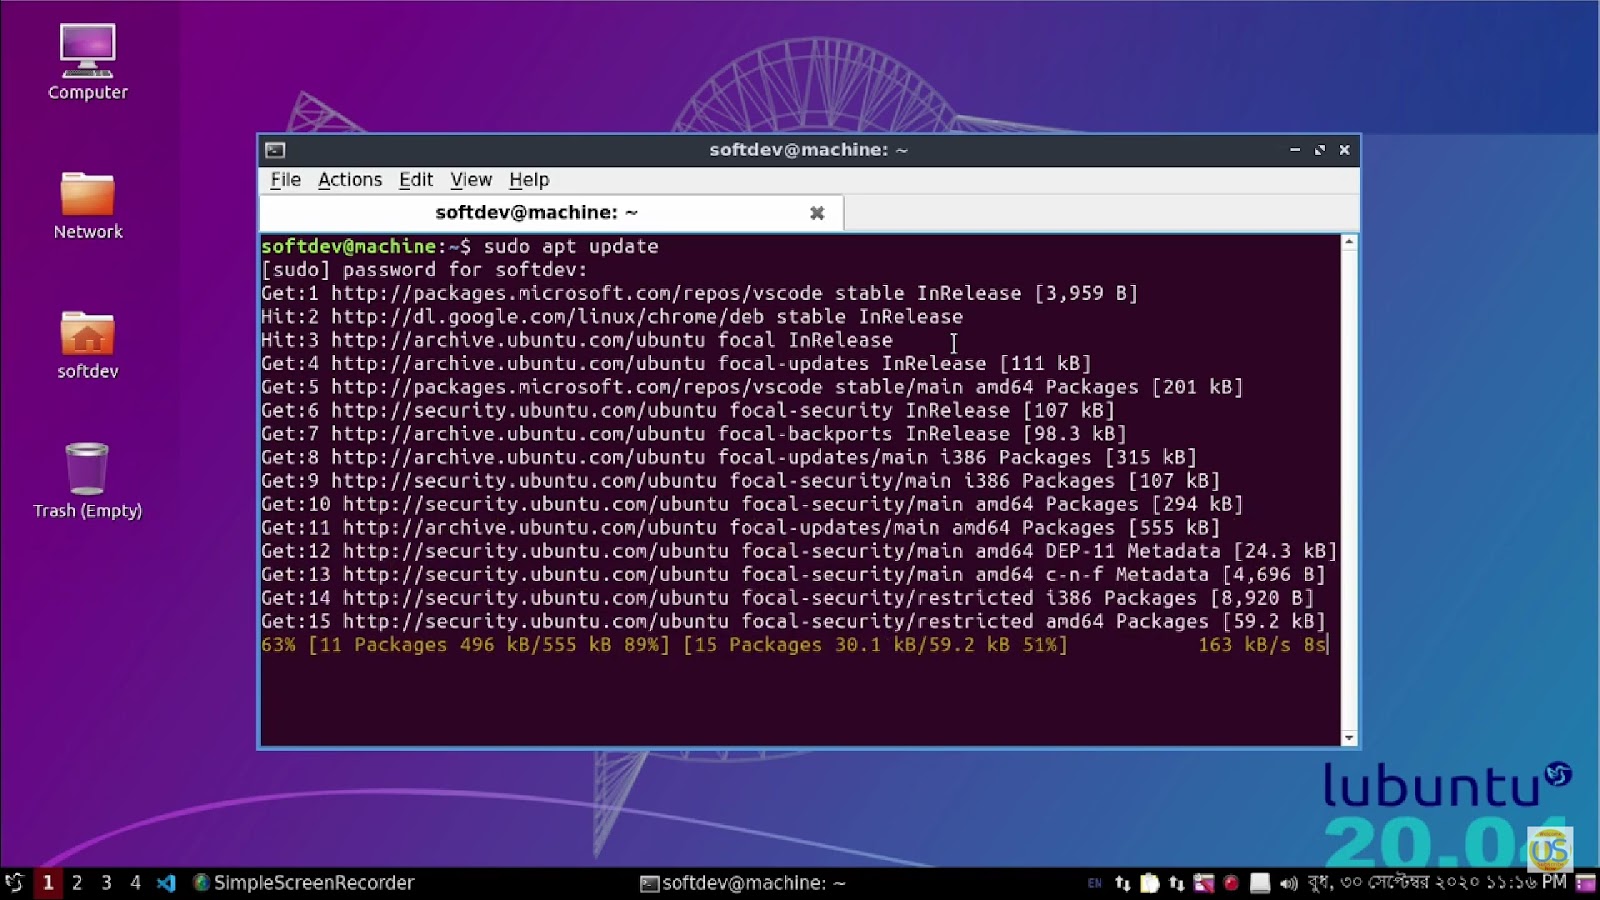Open the Trash (Empty) desktop icon
The width and height of the screenshot is (1600, 900).
click(x=87, y=481)
